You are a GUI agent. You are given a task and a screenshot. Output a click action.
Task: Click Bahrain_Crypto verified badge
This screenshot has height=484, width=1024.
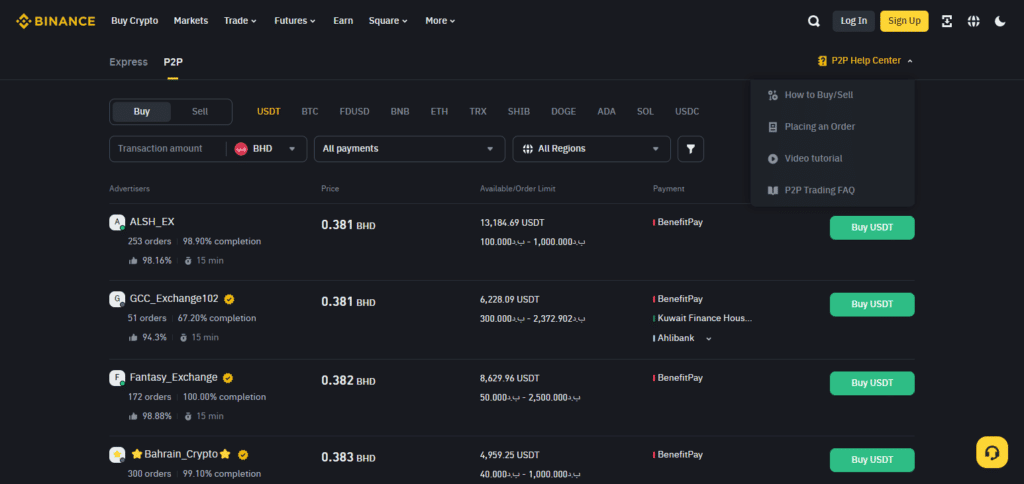[243, 455]
